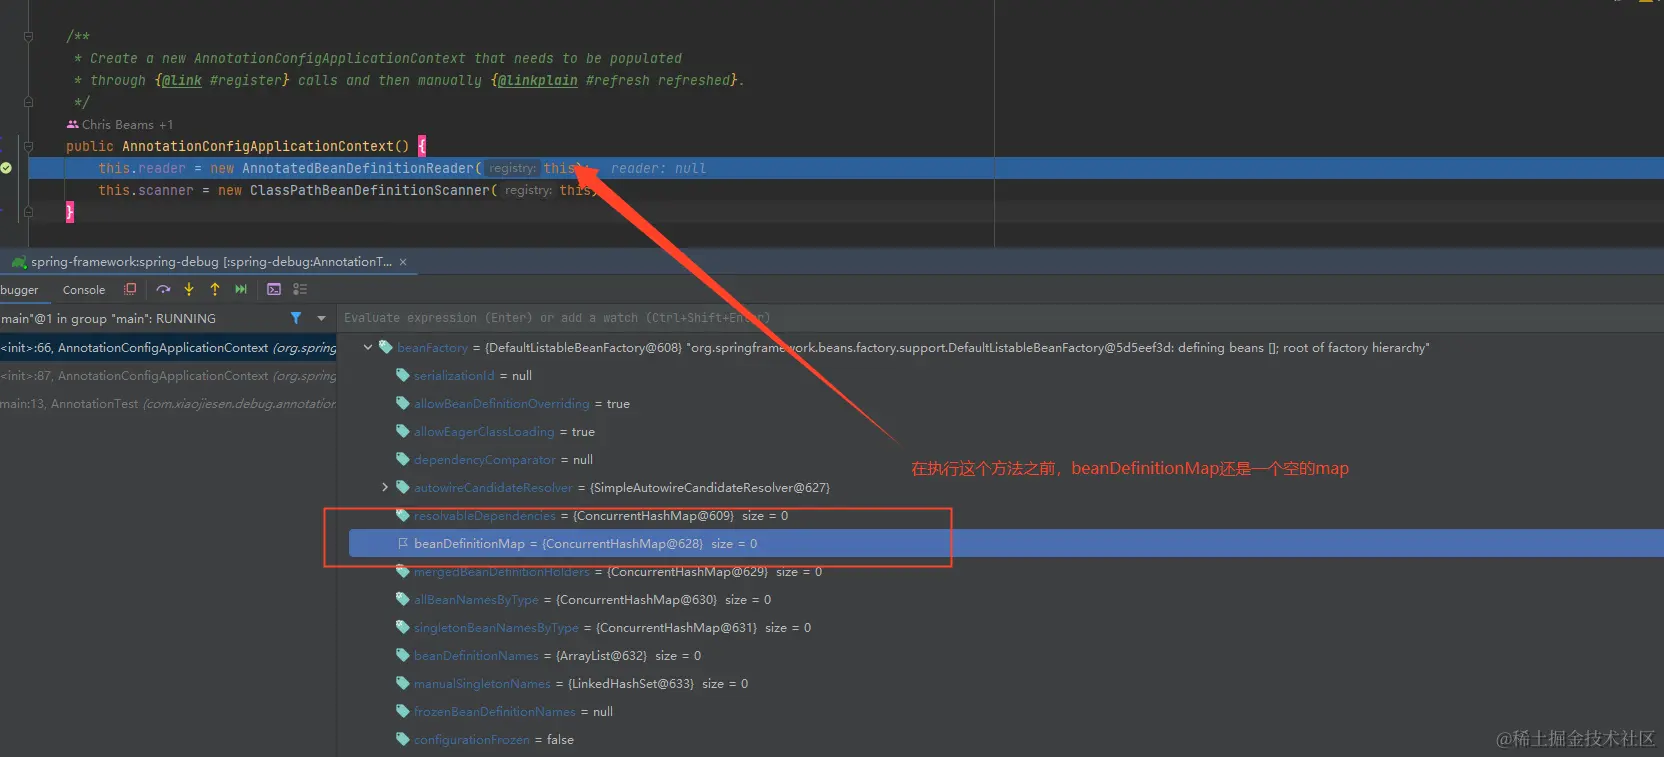Follow the @linkplain tag in the Javadoc
Image resolution: width=1664 pixels, height=757 pixels.
pos(537,80)
